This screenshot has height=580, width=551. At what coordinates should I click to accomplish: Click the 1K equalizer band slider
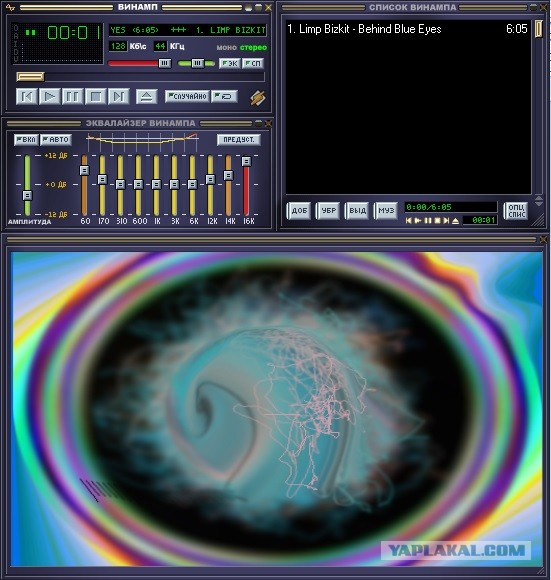coord(156,185)
